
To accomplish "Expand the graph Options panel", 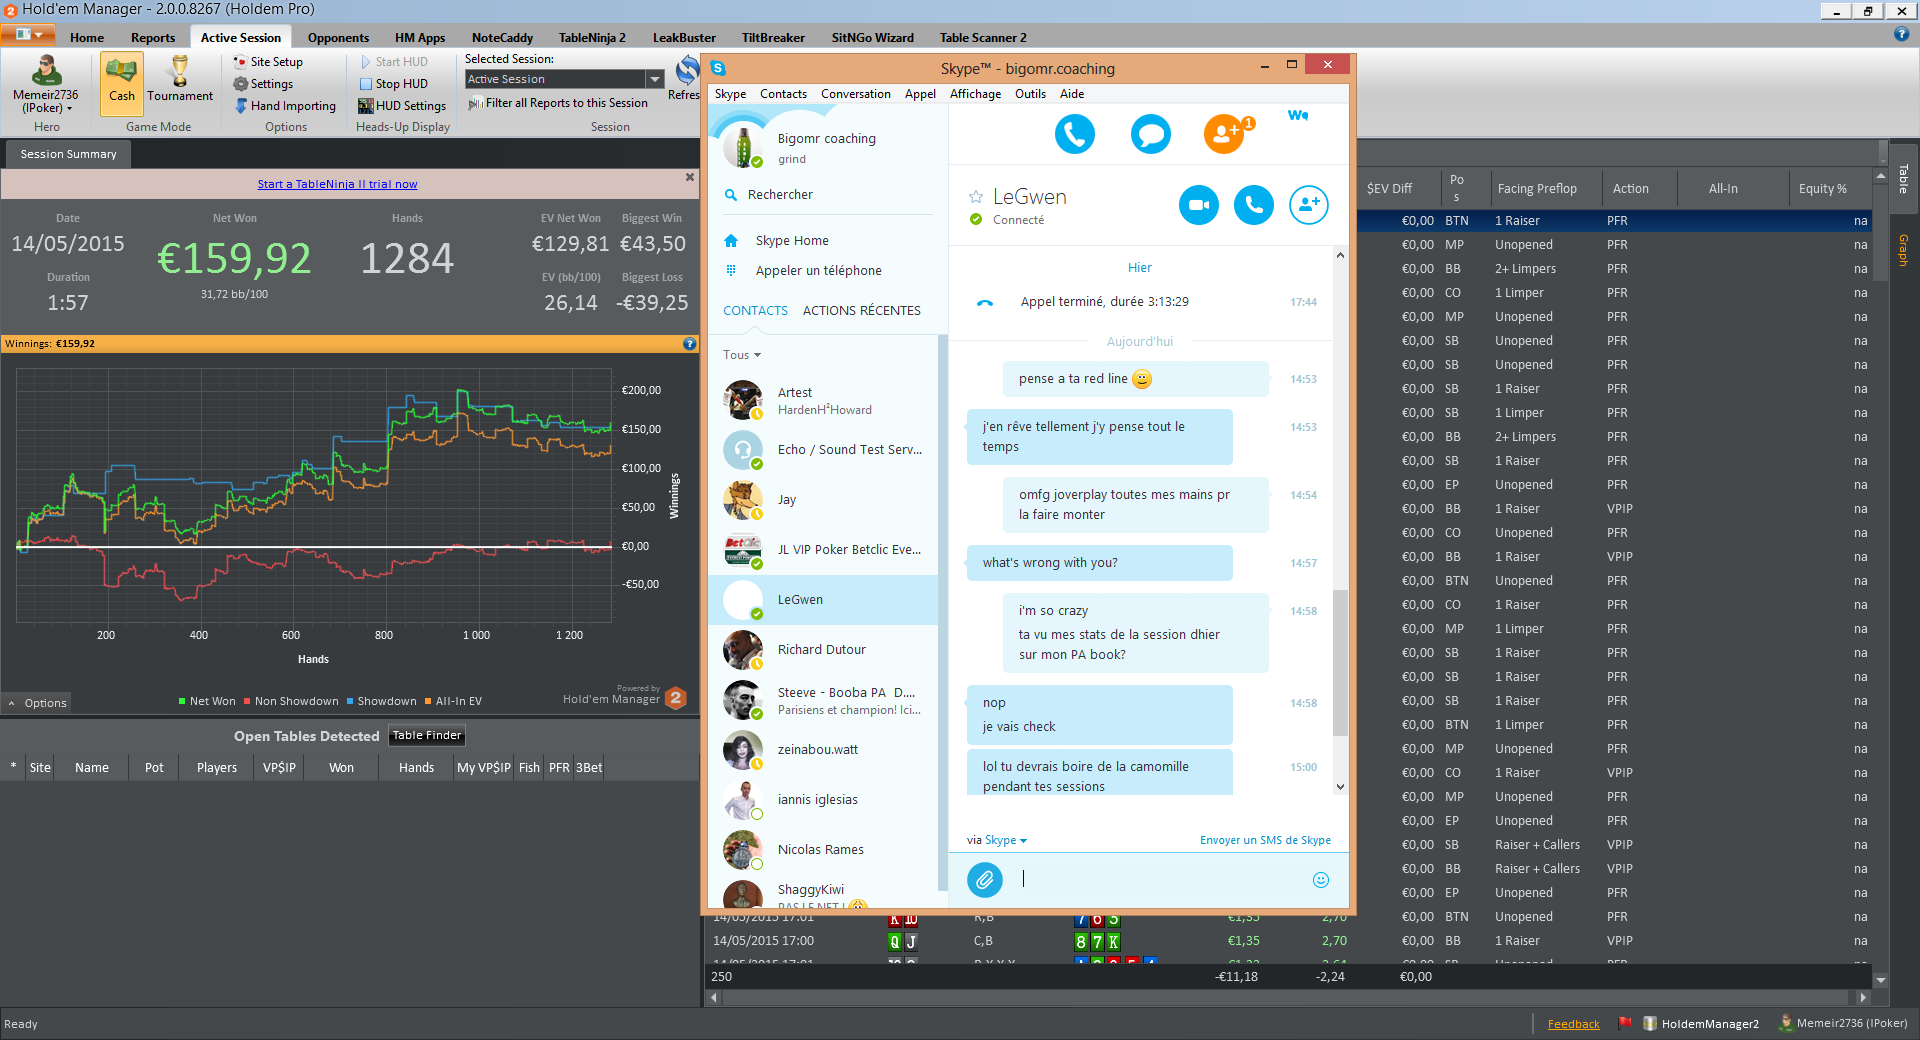I will coord(37,703).
